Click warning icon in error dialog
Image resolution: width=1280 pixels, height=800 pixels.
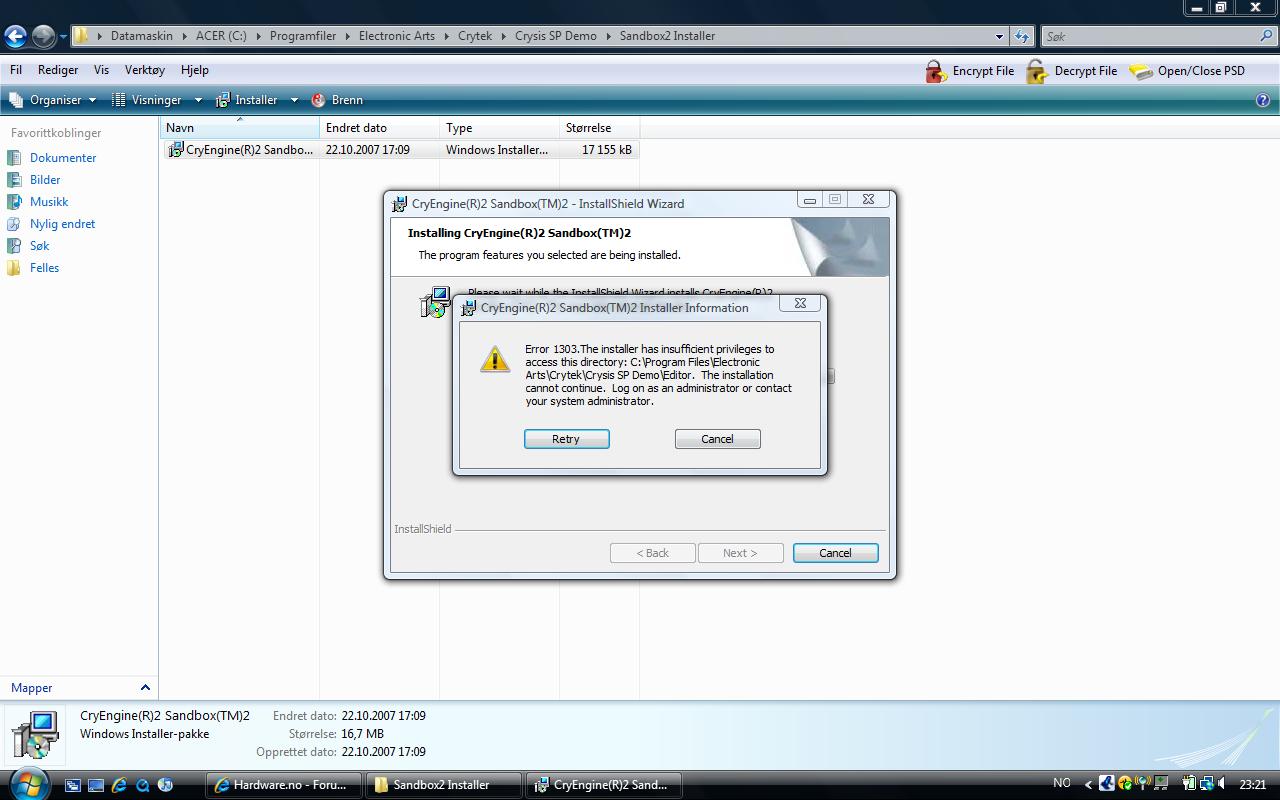[x=495, y=360]
